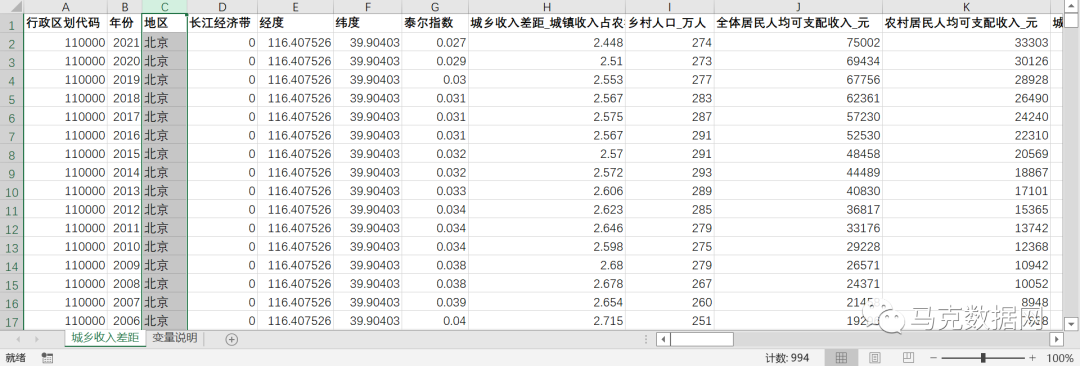The height and width of the screenshot is (366, 1080).
Task: Select the income gap cell 2.448
Action: coord(546,43)
